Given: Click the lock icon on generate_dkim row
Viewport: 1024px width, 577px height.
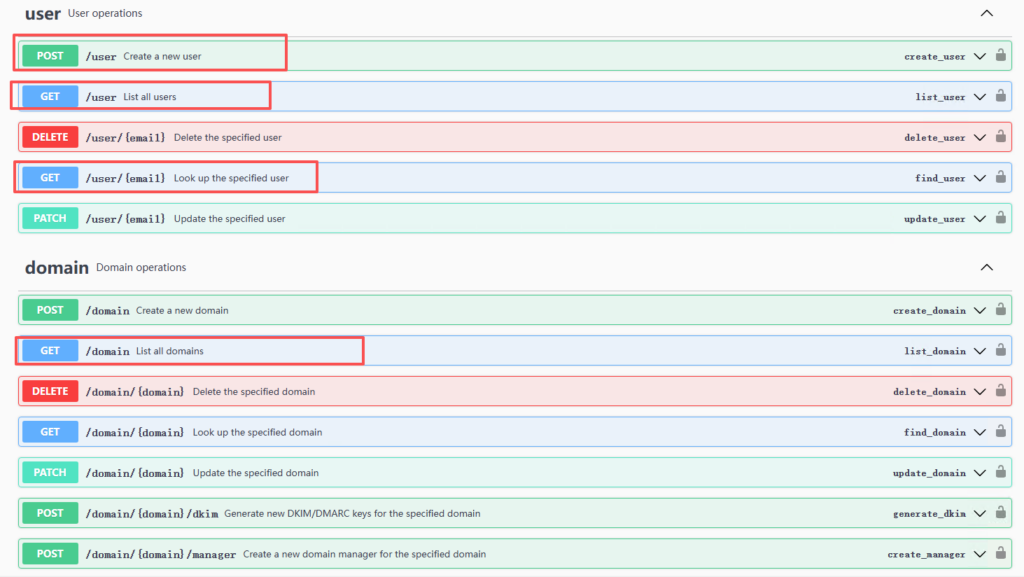Looking at the screenshot, I should [x=1000, y=513].
